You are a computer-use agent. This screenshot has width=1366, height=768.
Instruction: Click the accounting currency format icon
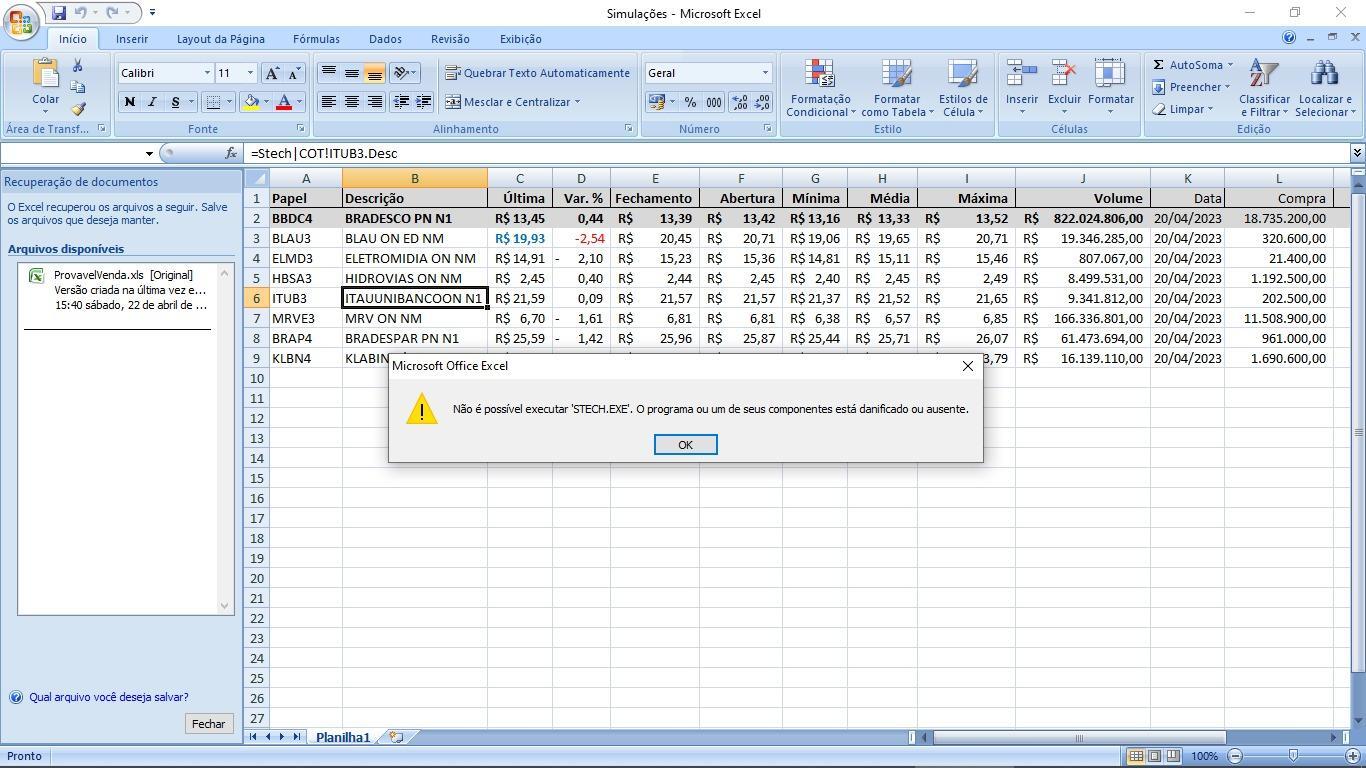click(656, 102)
